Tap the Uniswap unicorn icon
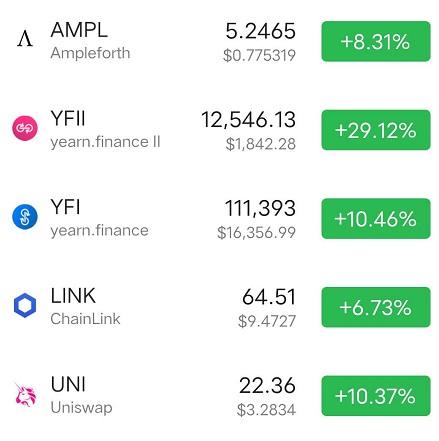Viewport: 439px width, 441px height. (x=25, y=395)
